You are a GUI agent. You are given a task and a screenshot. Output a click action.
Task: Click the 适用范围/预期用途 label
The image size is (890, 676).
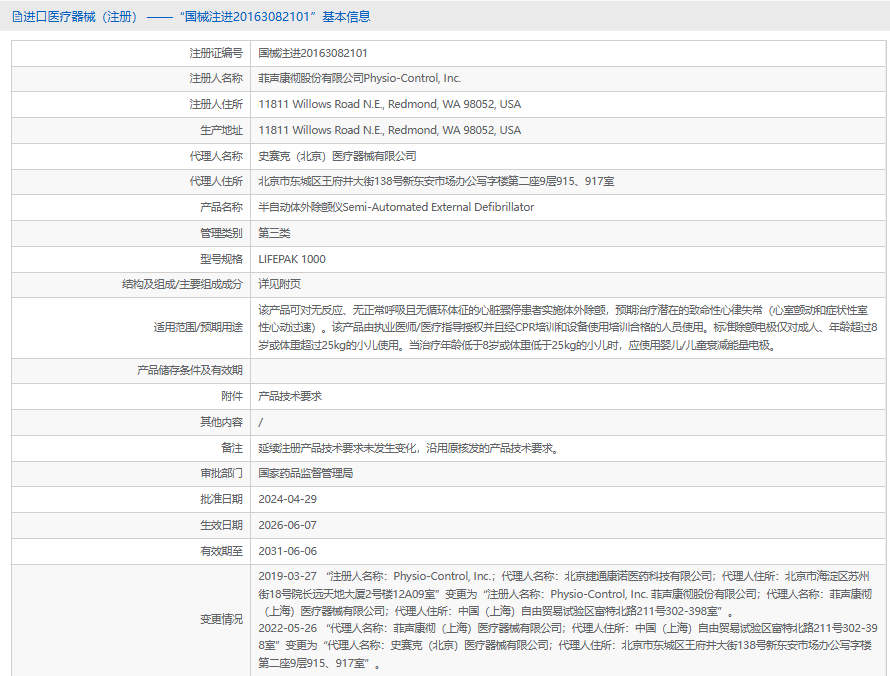198,327
